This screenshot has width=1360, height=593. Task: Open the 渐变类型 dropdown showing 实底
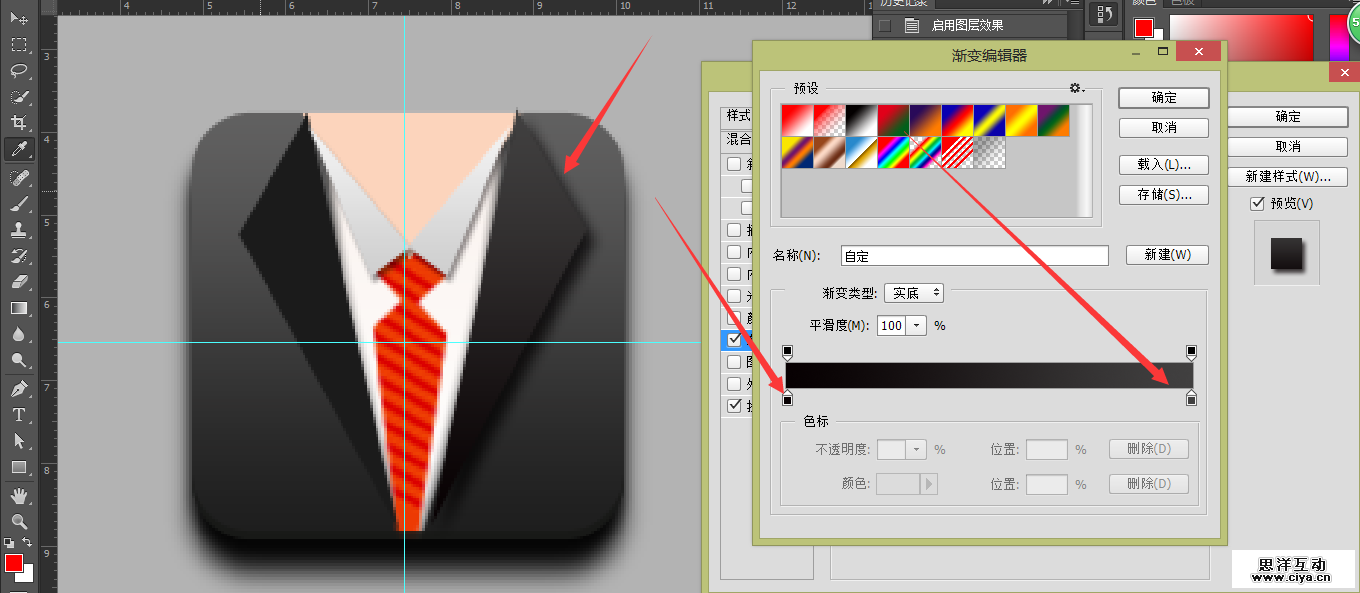(x=914, y=293)
